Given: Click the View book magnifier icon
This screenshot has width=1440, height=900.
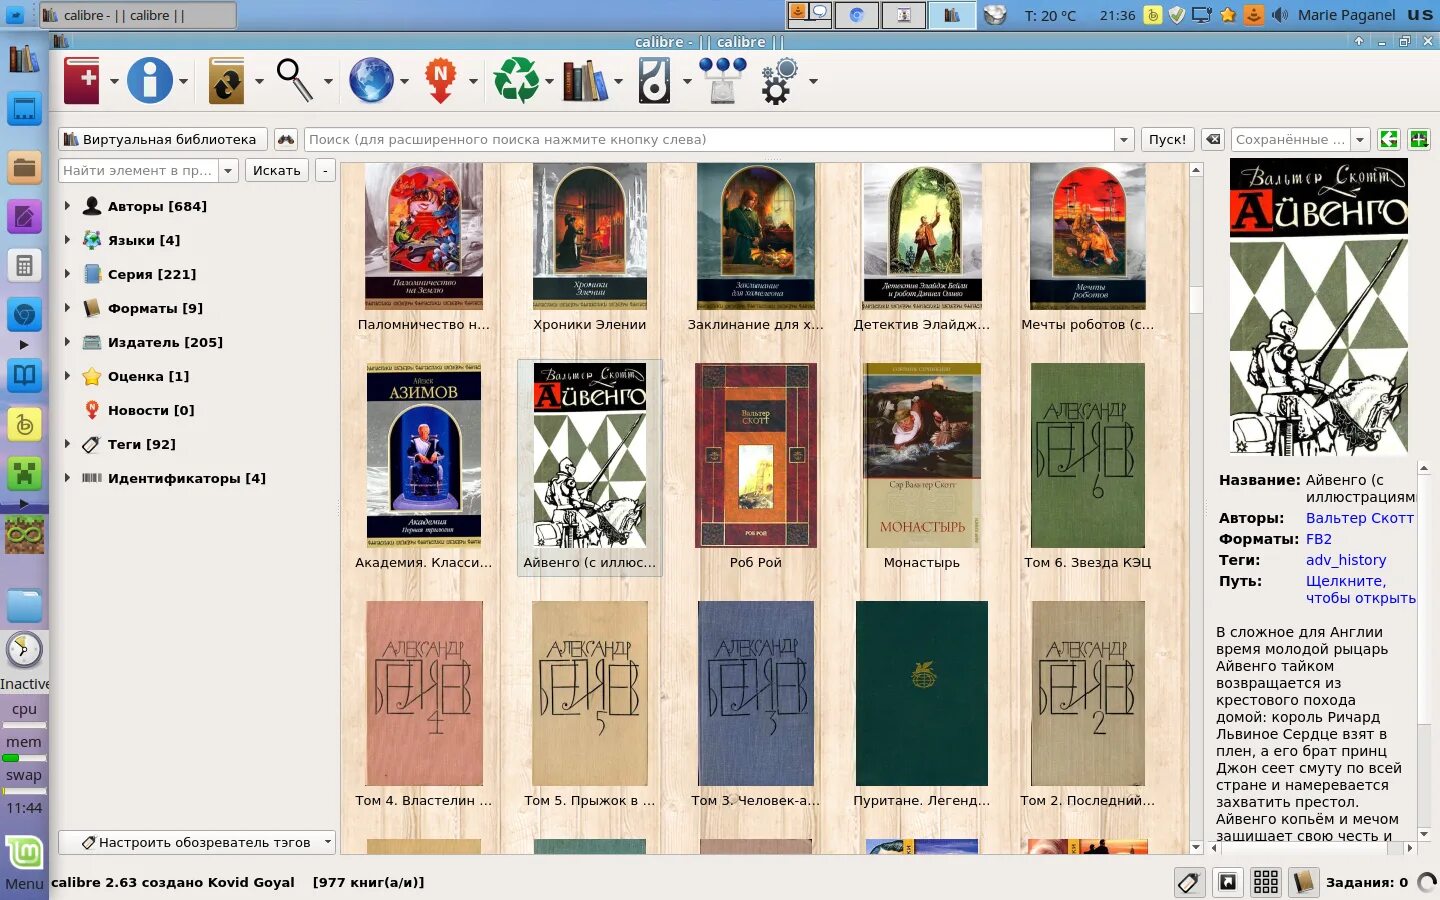Looking at the screenshot, I should 295,81.
